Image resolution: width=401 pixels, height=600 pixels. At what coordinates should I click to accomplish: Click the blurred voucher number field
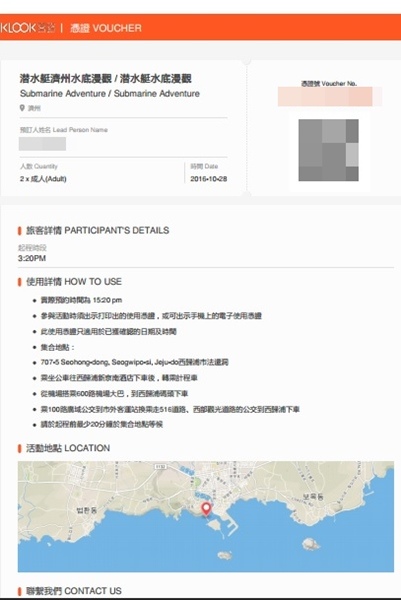[329, 96]
